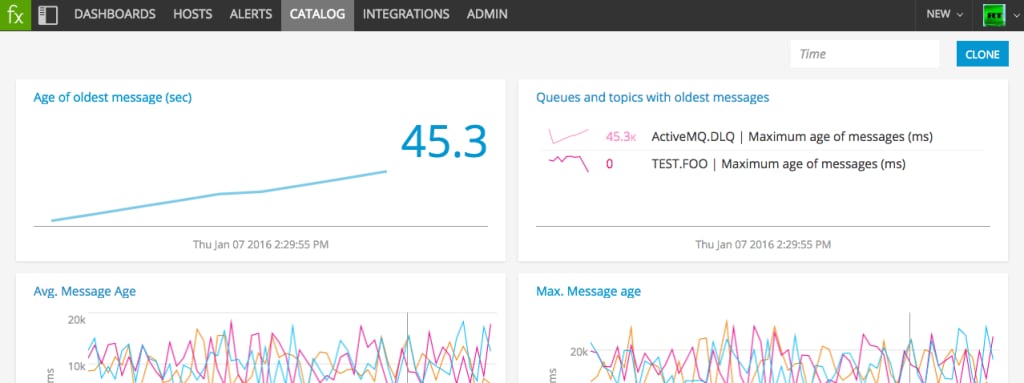Open the INTEGRATIONS page
The width and height of the screenshot is (1024, 383).
(406, 14)
